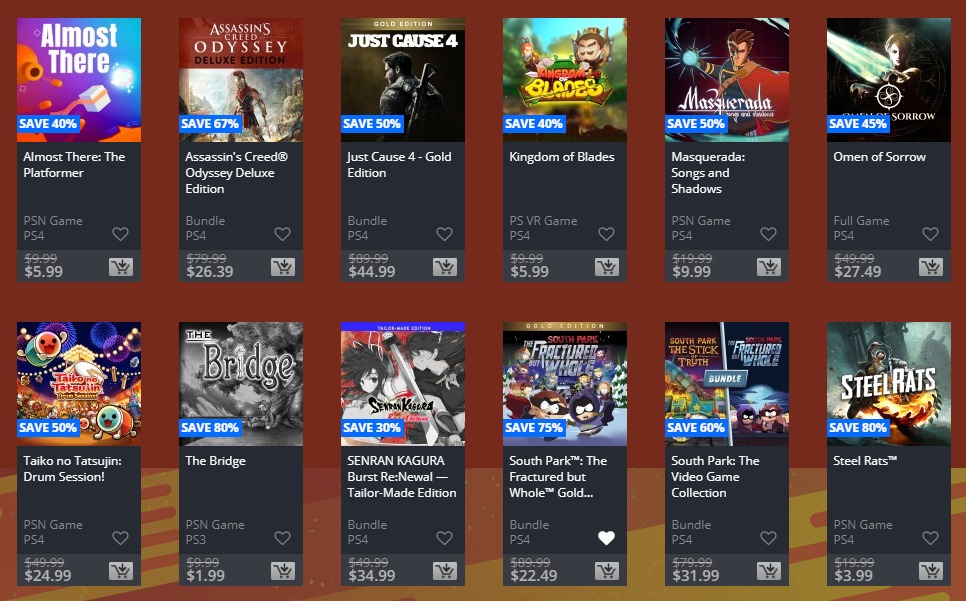Remove South Park Fractured but Whole from wishlist

point(606,538)
